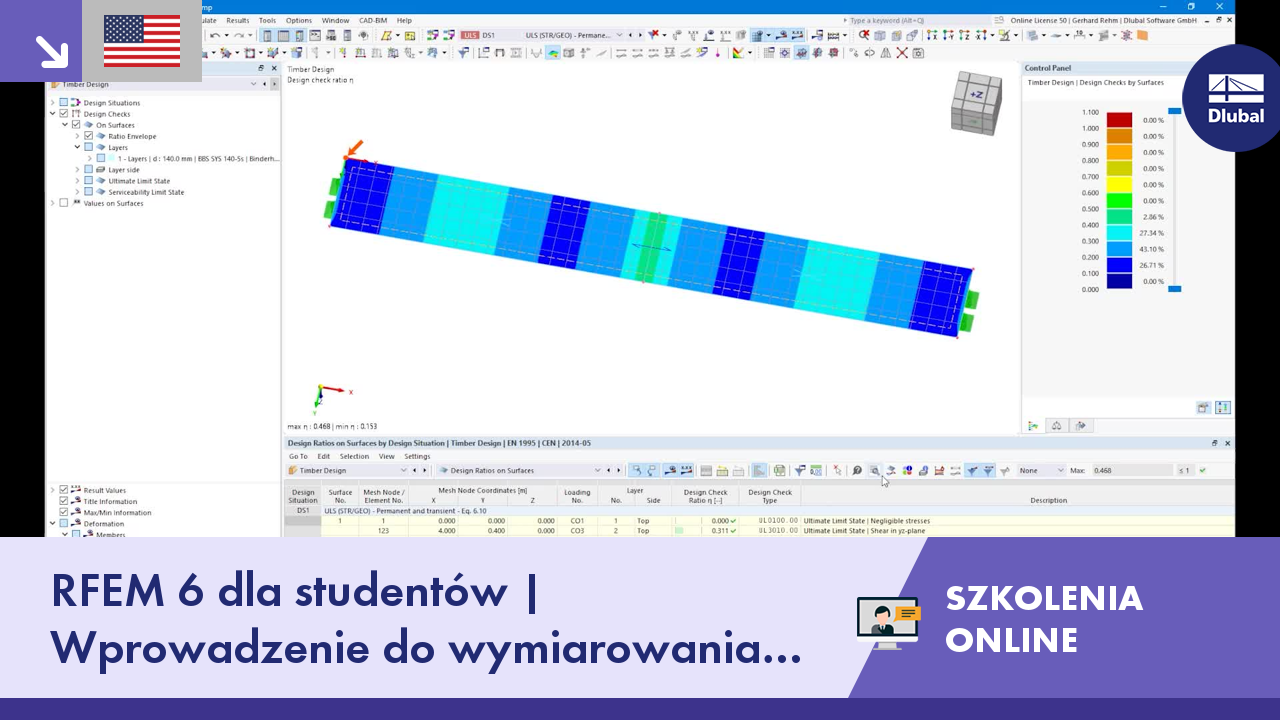Image resolution: width=1280 pixels, height=720 pixels.
Task: Collapse the Layers tree node
Action: [x=77, y=147]
